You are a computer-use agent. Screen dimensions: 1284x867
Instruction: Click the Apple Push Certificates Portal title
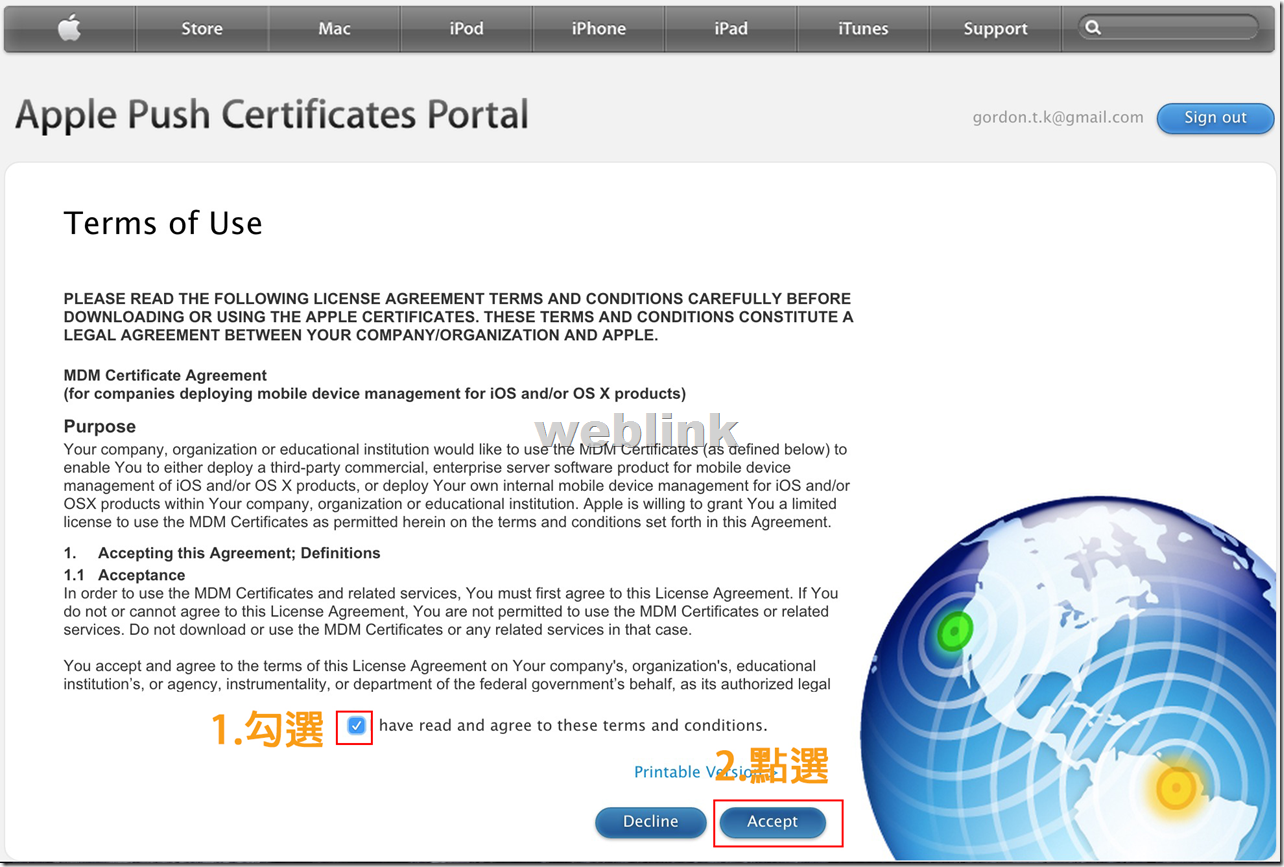(x=271, y=116)
